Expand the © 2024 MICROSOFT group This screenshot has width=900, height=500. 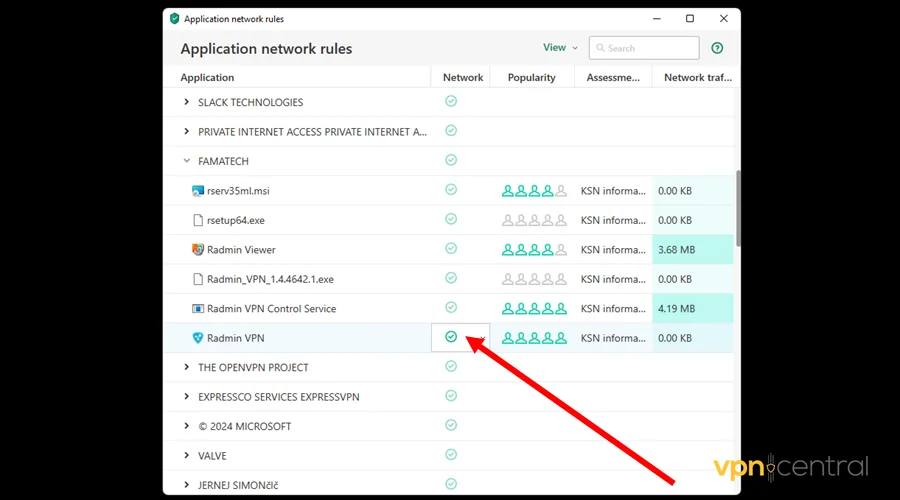point(187,426)
